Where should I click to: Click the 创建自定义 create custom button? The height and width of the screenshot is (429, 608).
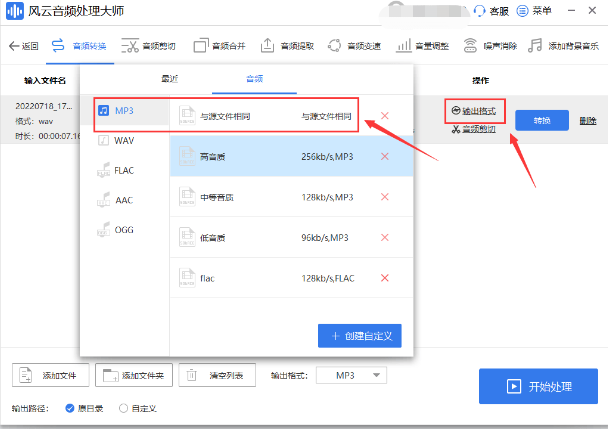(359, 336)
